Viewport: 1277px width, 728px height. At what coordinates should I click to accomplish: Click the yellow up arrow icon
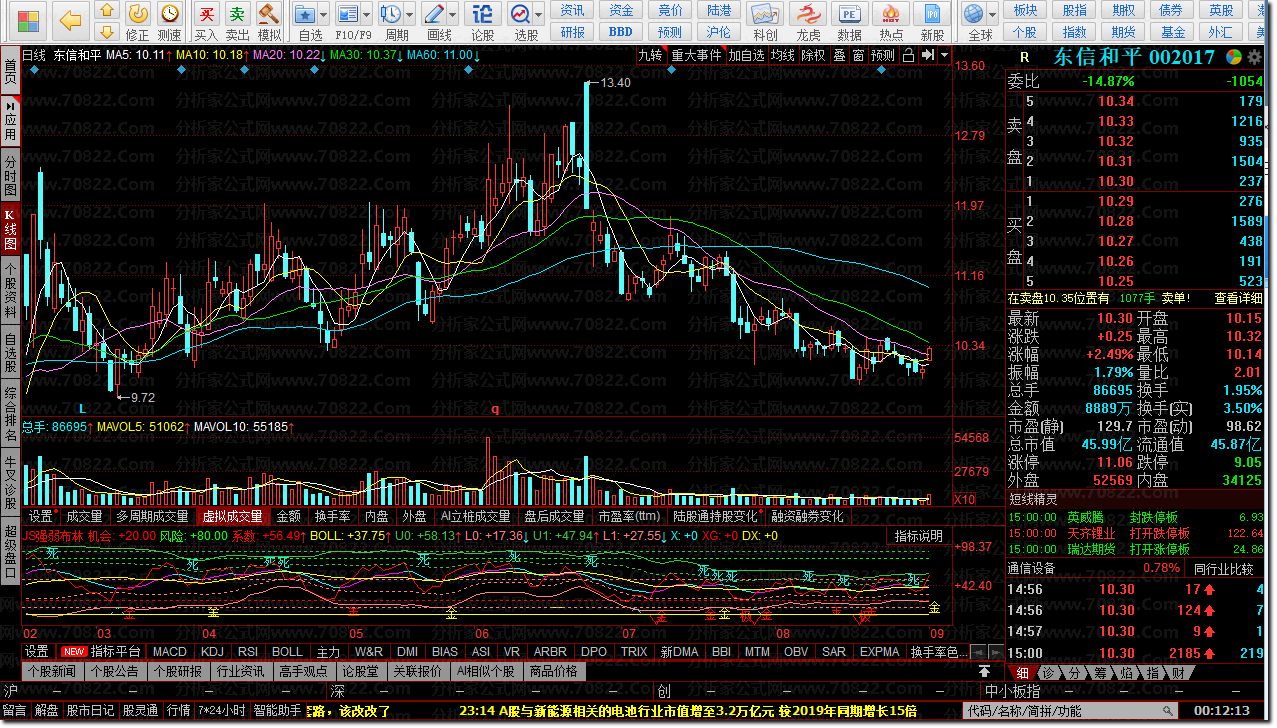click(108, 11)
